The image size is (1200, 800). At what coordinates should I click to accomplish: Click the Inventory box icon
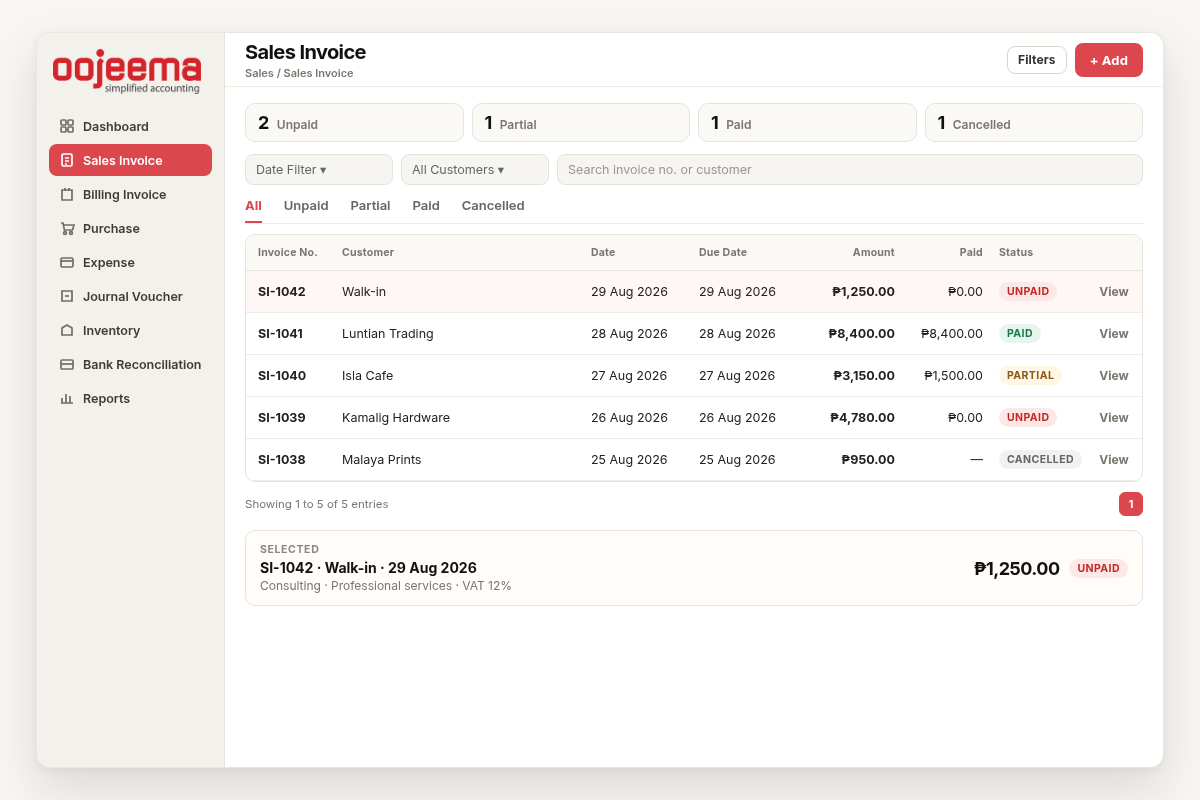(67, 330)
